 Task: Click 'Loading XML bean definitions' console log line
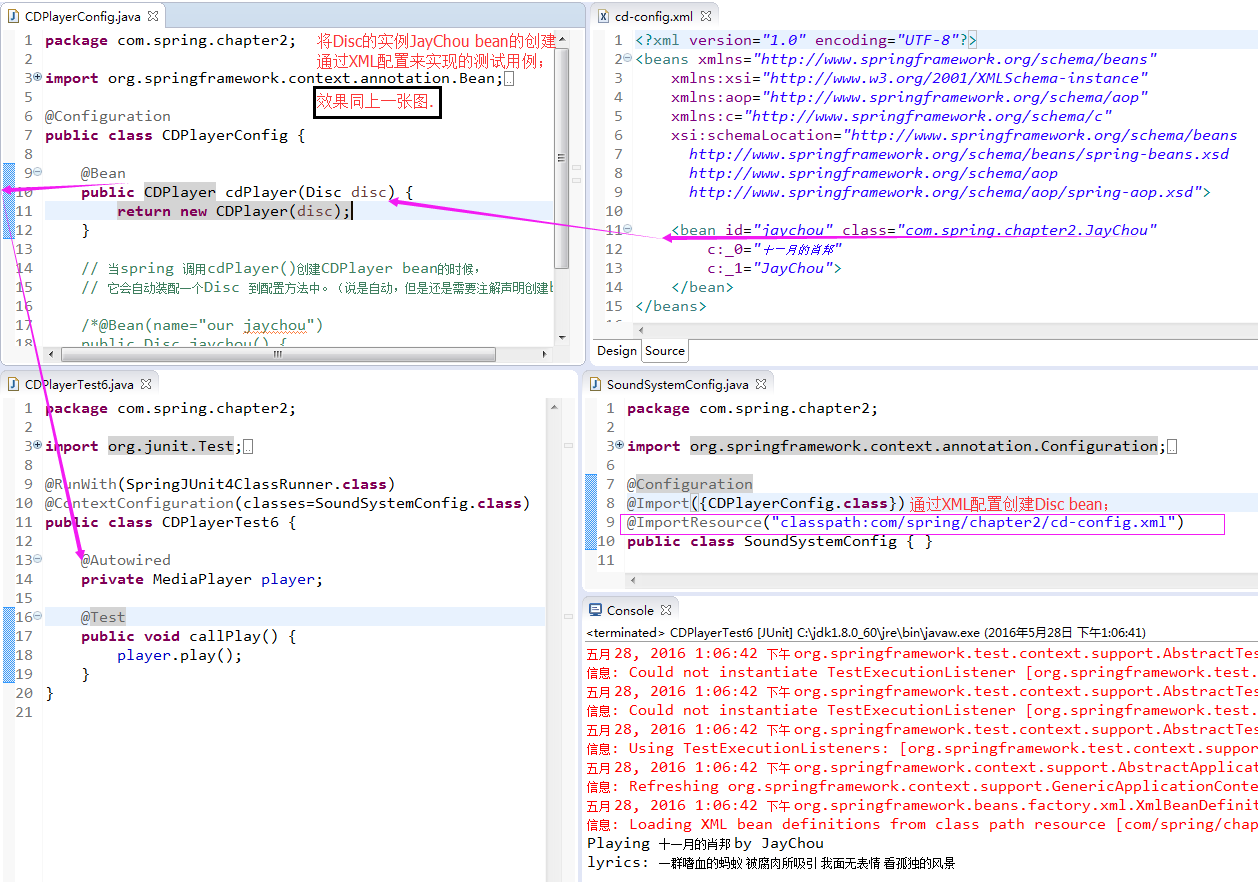[x=921, y=824]
